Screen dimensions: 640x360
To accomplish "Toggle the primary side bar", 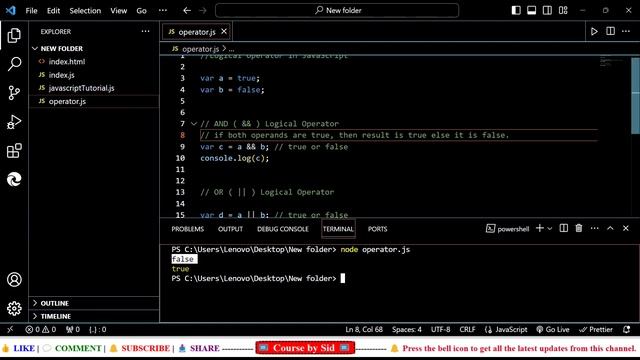I will (x=516, y=10).
